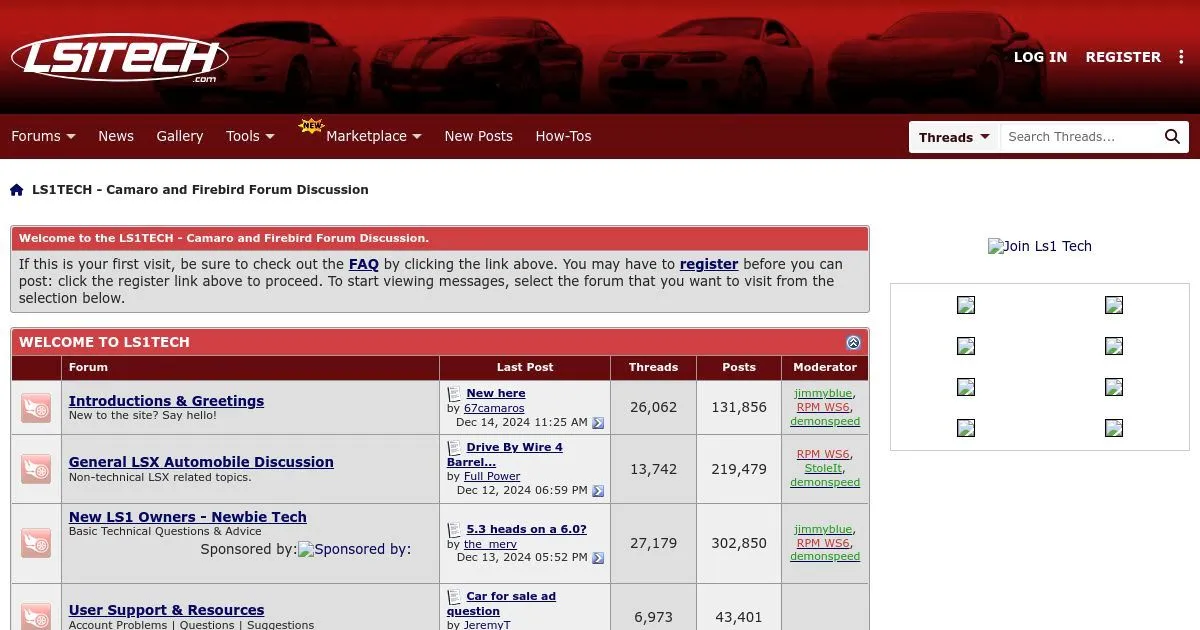Click demonspeed in New LS1 Owners row
The height and width of the screenshot is (630, 1200).
coord(825,557)
